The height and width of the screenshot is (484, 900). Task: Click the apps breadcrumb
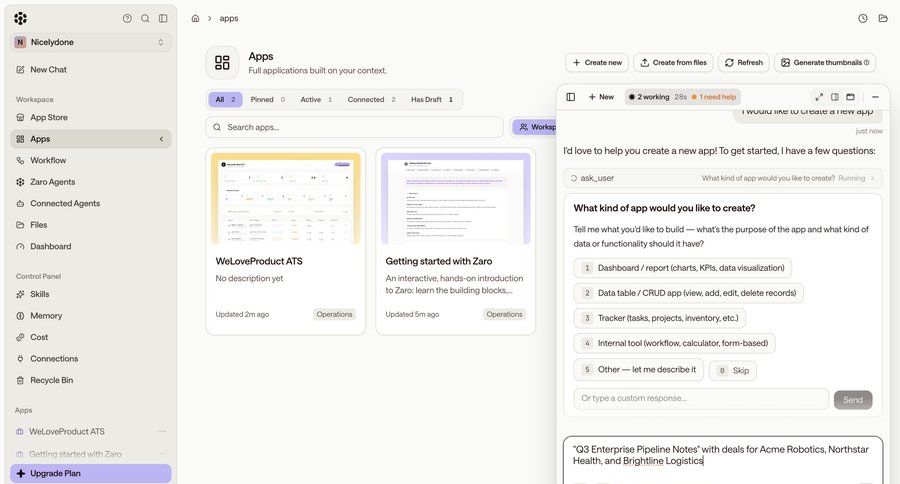pos(228,18)
